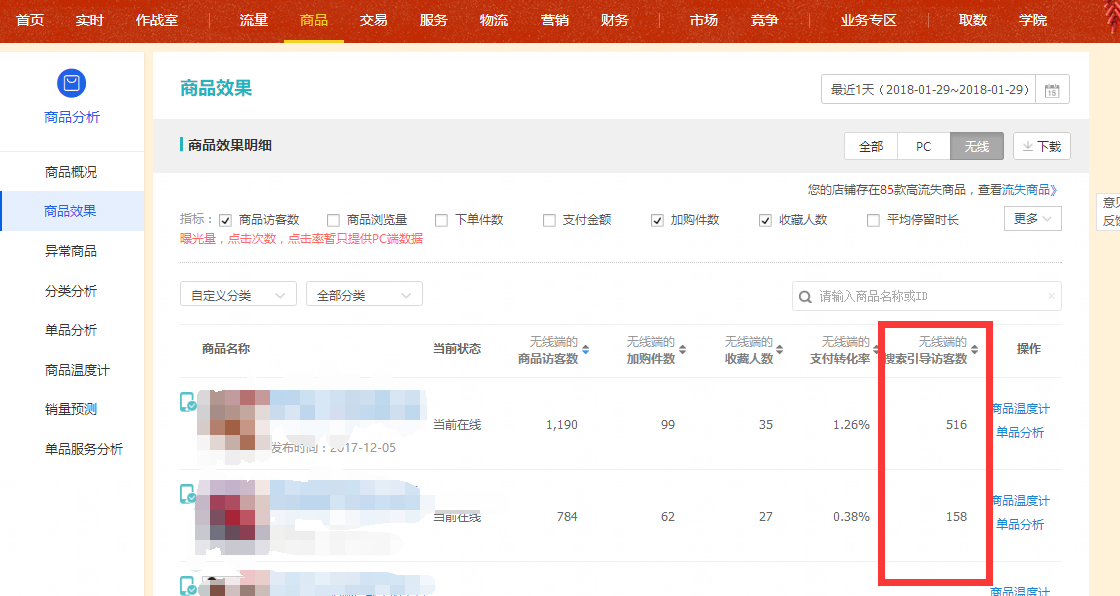Click the product name search field

(x=930, y=296)
